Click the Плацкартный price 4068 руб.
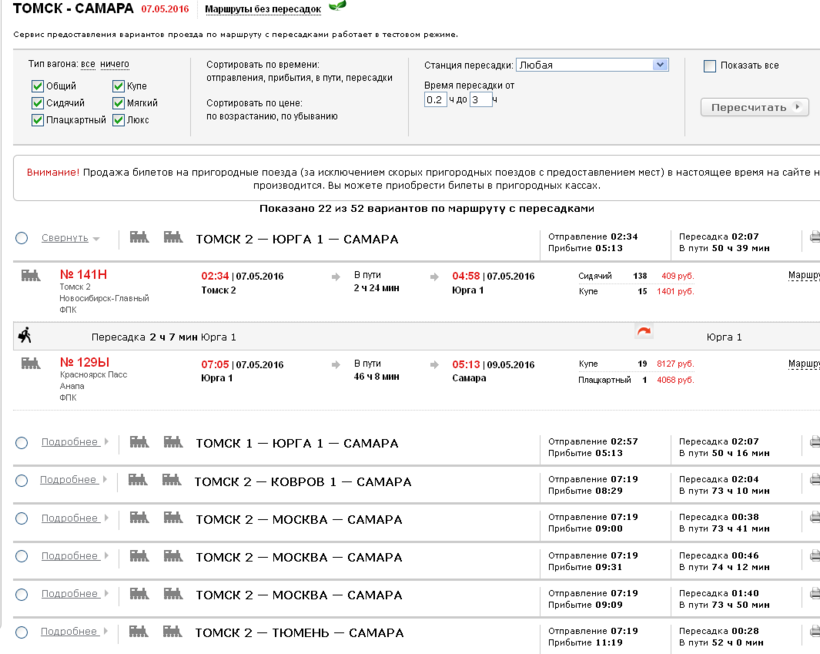Image resolution: width=820 pixels, height=654 pixels. point(676,380)
